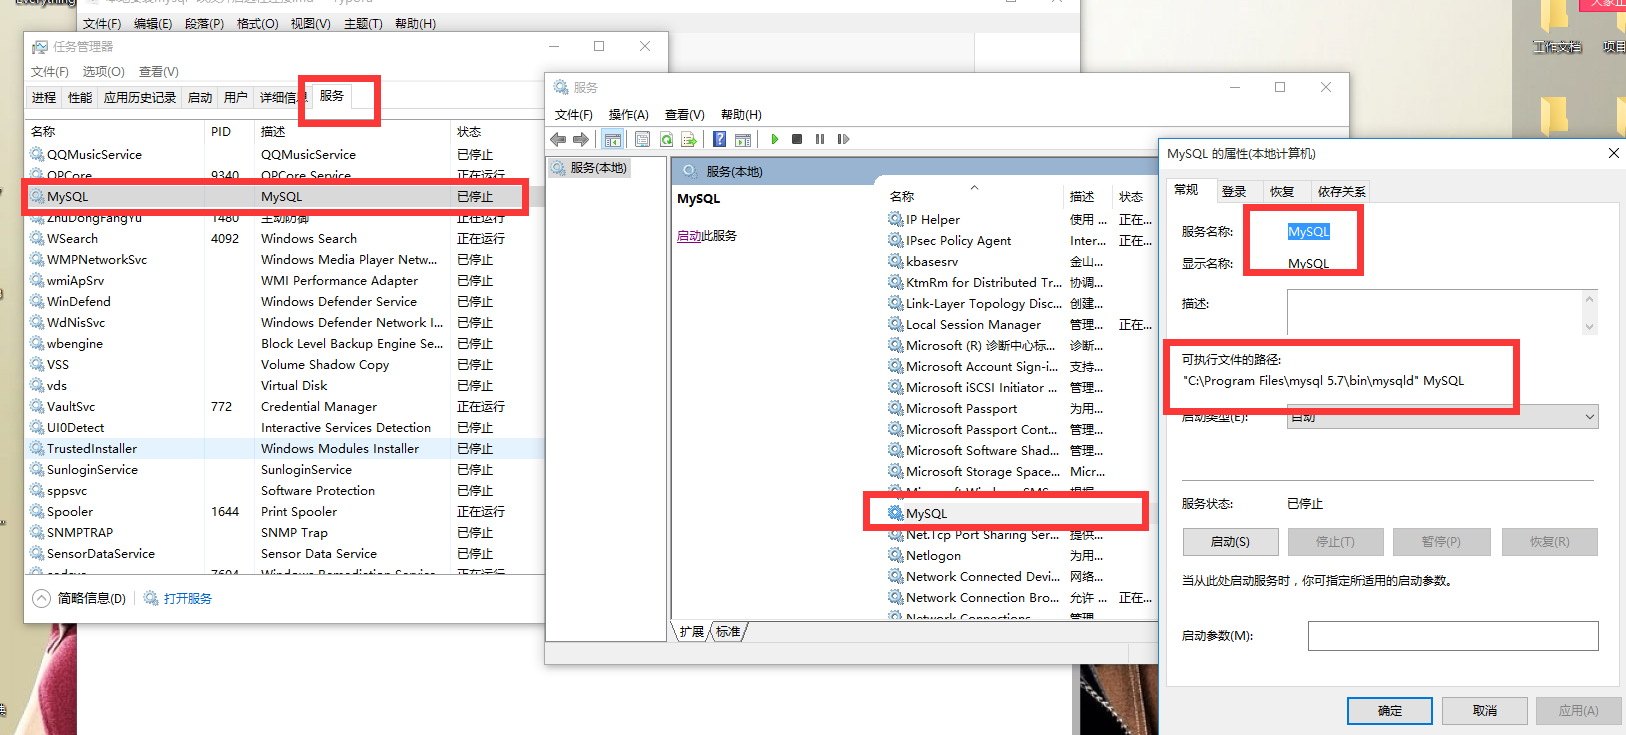The image size is (1626, 735).
Task: Open 操作(A) menu in Services window
Action: pos(628,115)
